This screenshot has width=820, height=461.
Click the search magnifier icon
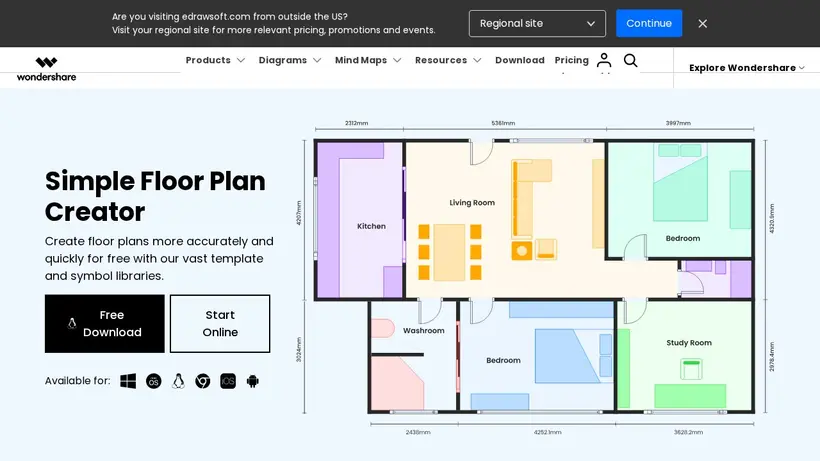pyautogui.click(x=631, y=61)
